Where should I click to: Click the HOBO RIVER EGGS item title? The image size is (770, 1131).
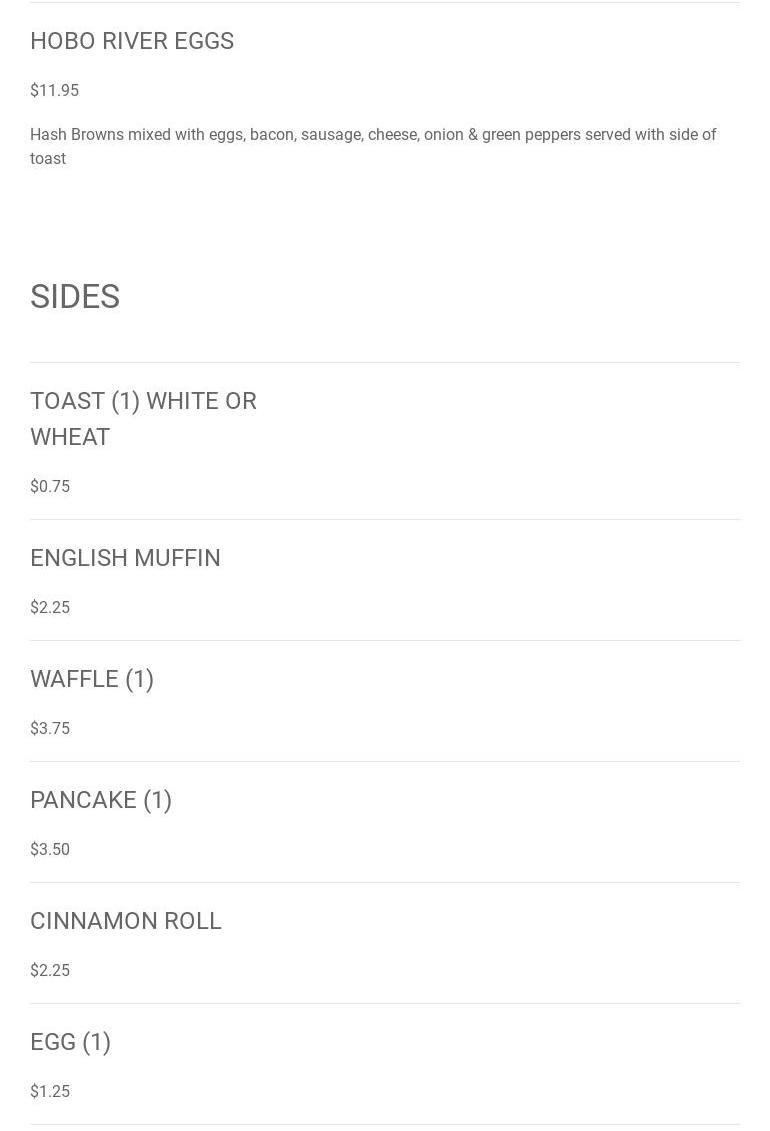(132, 41)
